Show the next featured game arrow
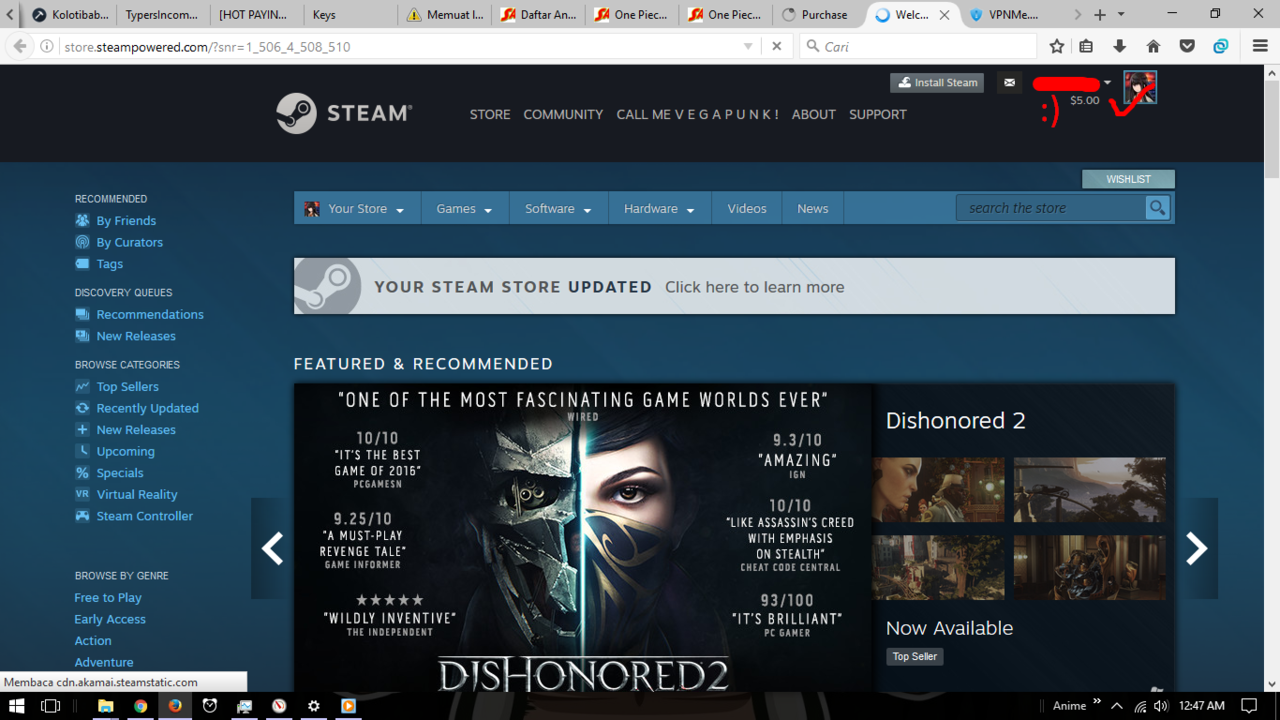Screen dimensions: 1280x720 click(x=1197, y=548)
